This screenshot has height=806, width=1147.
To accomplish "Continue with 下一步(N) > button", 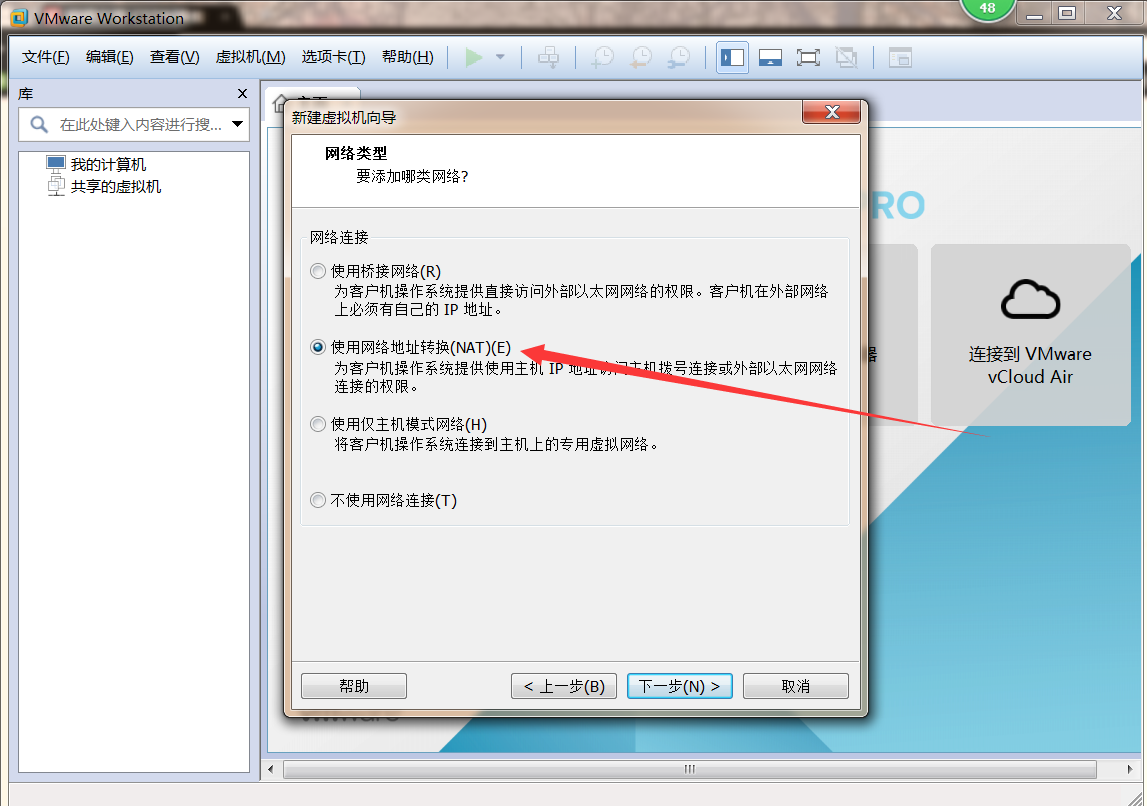I will coord(680,686).
